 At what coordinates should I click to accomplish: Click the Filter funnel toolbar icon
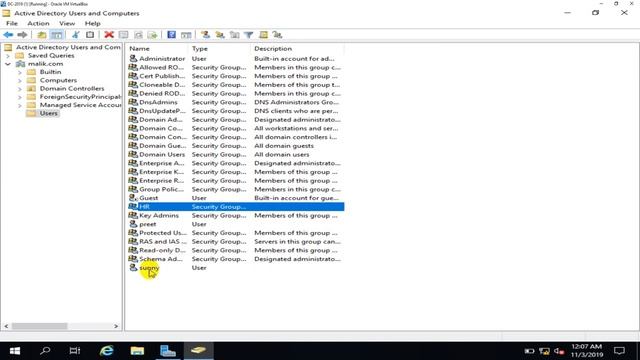click(x=249, y=35)
